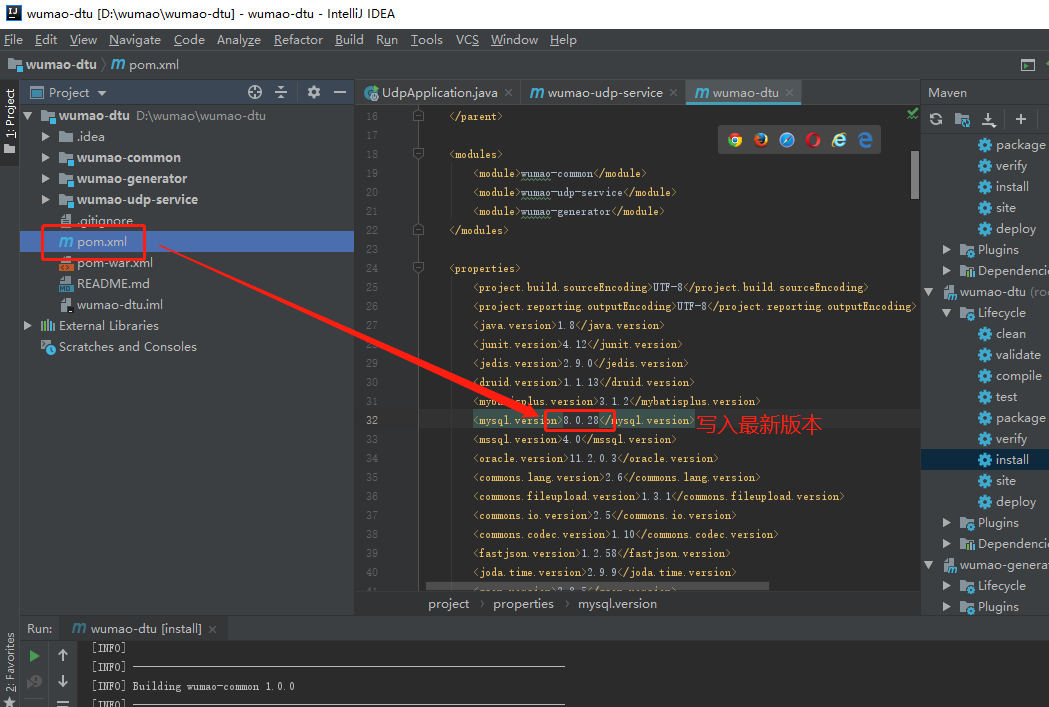Viewport: 1049px width, 707px height.
Task: Collapse the Lifecycle node under wumao-dtu
Action: point(947,312)
